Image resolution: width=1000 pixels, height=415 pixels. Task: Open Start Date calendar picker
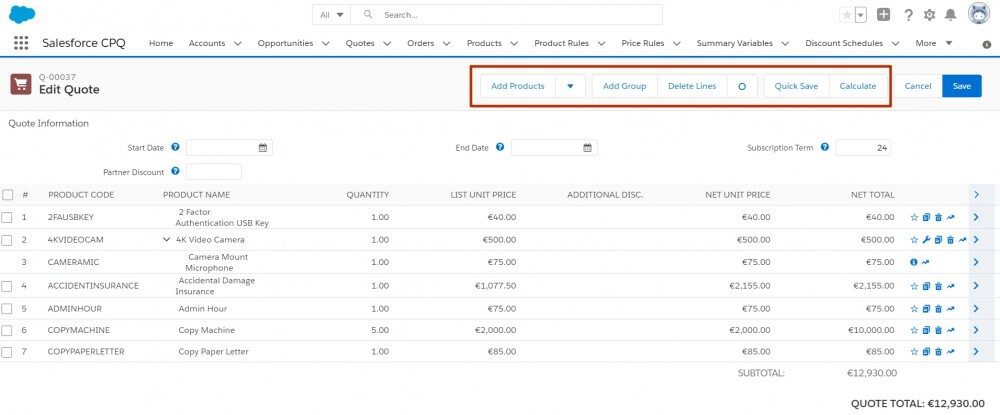click(x=263, y=148)
